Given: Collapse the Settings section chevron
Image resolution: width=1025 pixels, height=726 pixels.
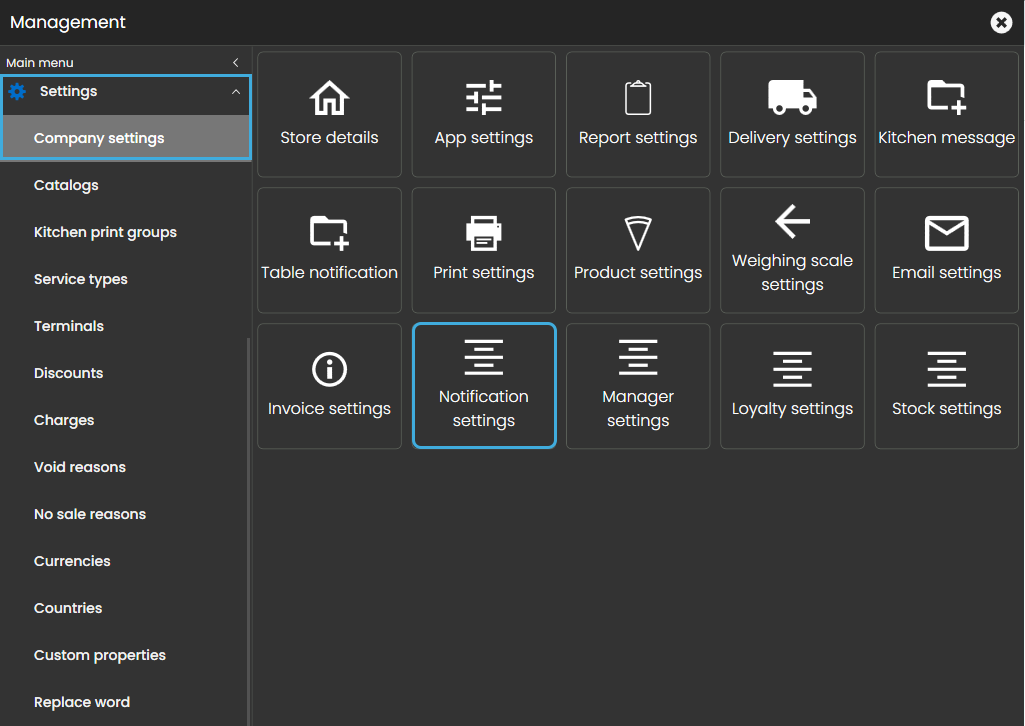Looking at the screenshot, I should tap(236, 92).
